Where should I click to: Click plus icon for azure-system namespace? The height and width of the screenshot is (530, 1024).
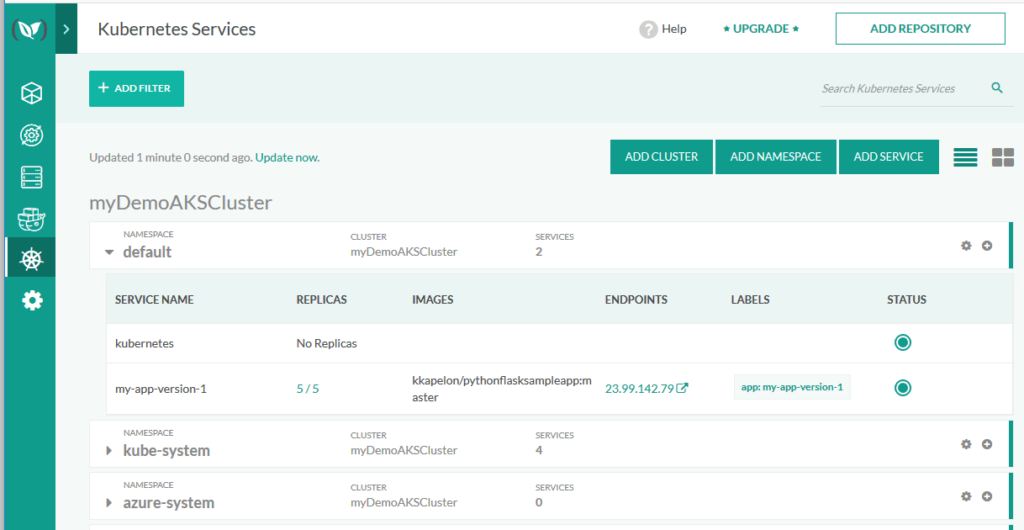tap(987, 496)
